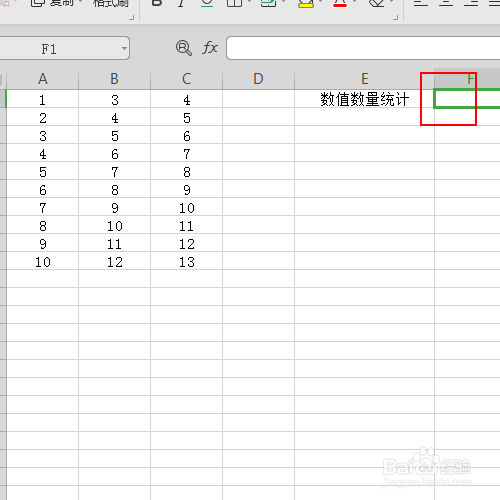
Task: Select column E header
Action: pyautogui.click(x=365, y=79)
